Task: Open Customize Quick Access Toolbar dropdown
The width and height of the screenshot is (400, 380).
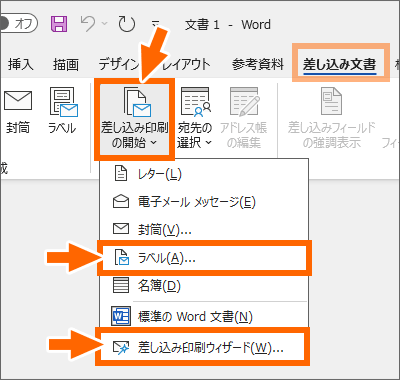Action: point(155,24)
